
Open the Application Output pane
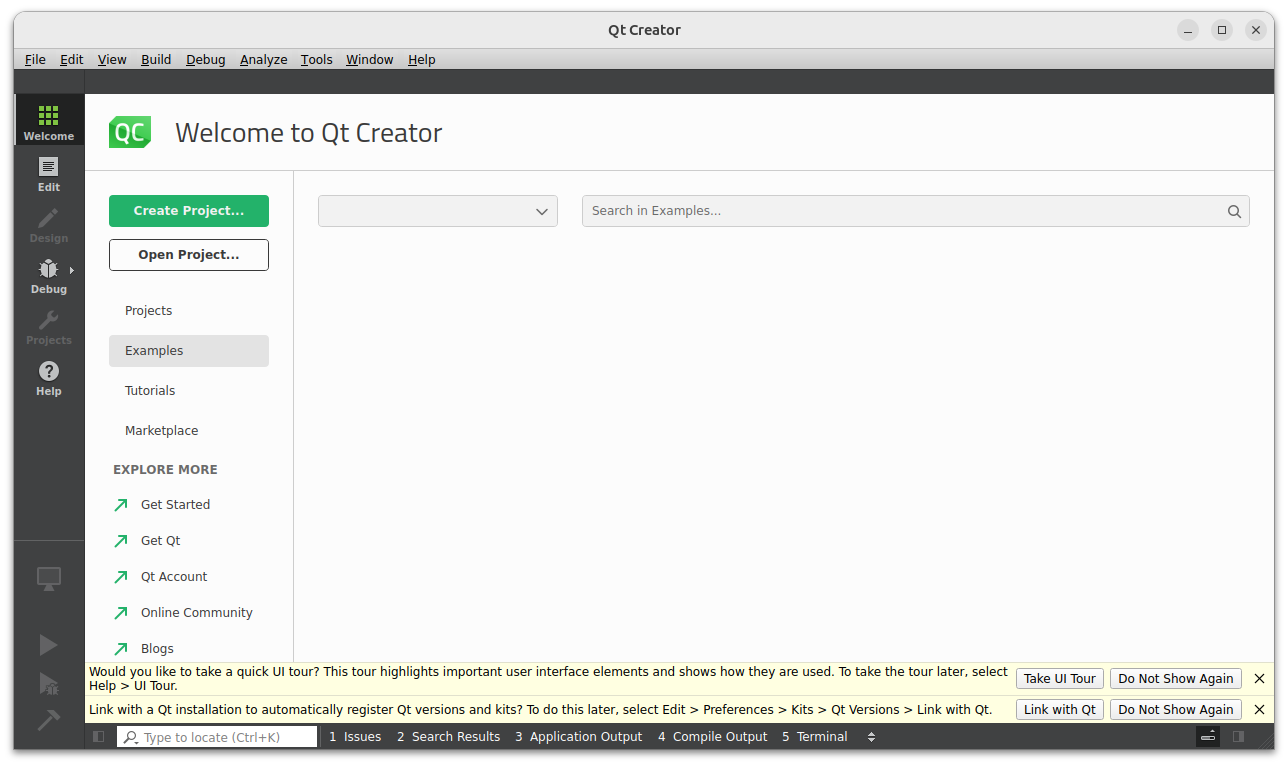click(x=579, y=737)
